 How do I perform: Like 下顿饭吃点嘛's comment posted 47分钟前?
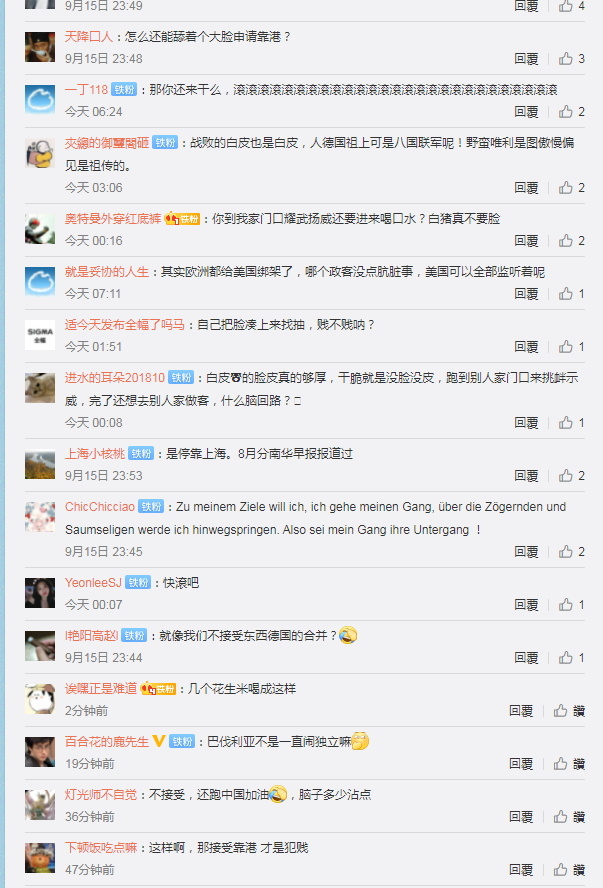[561, 870]
